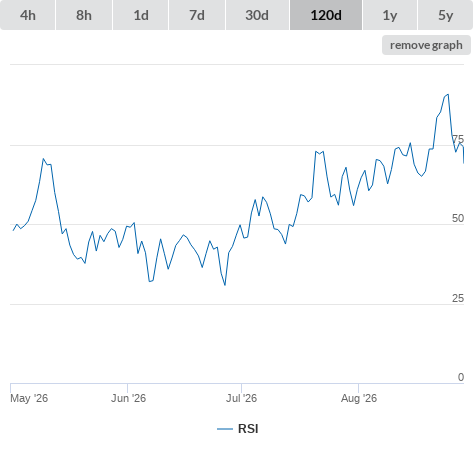Switch to the 8h time range
This screenshot has width=474, height=455.
[x=84, y=15]
